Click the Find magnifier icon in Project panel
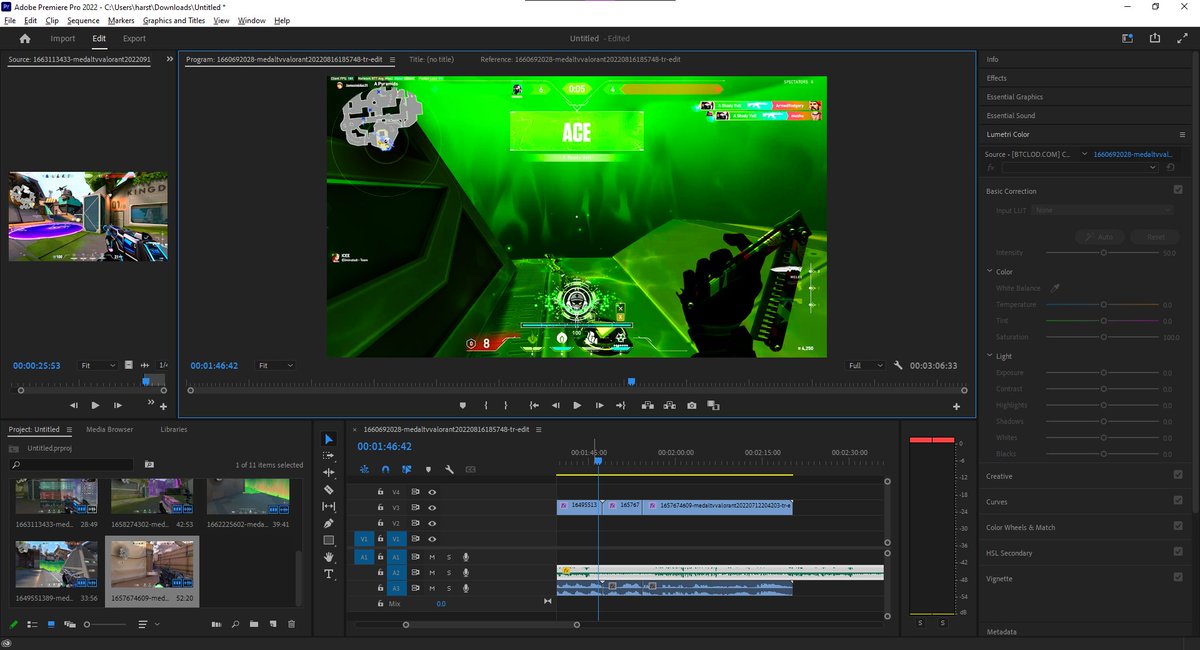 click(235, 624)
